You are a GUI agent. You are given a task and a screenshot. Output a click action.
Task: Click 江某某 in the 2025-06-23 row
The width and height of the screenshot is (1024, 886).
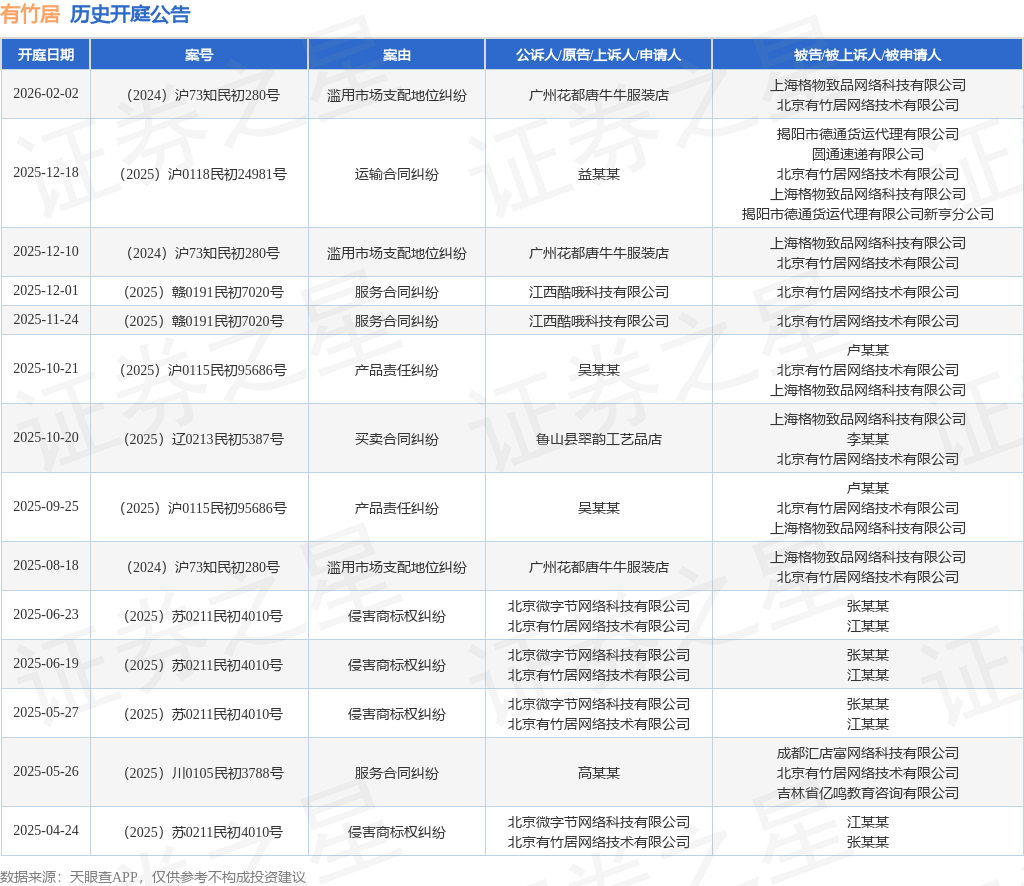coord(867,626)
